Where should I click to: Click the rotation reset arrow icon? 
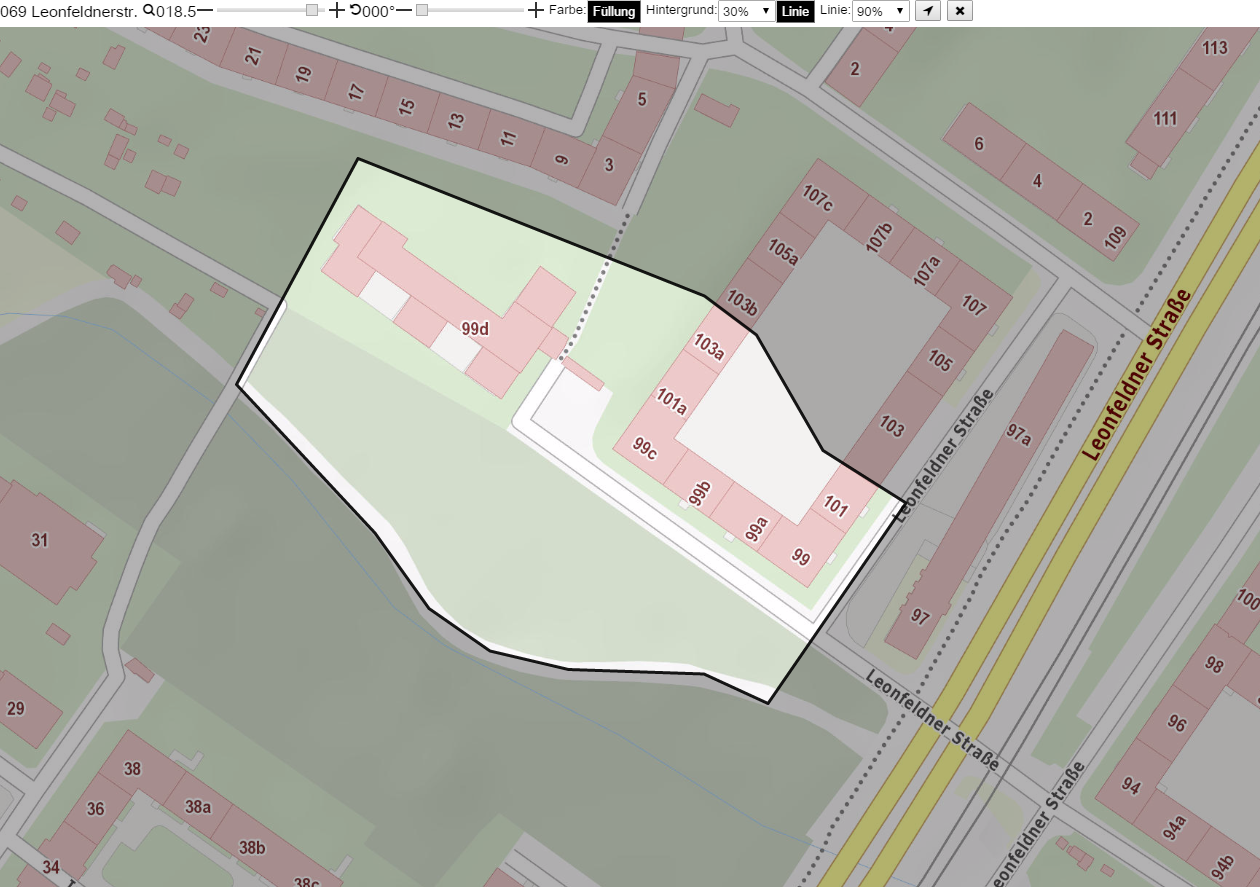pos(355,10)
